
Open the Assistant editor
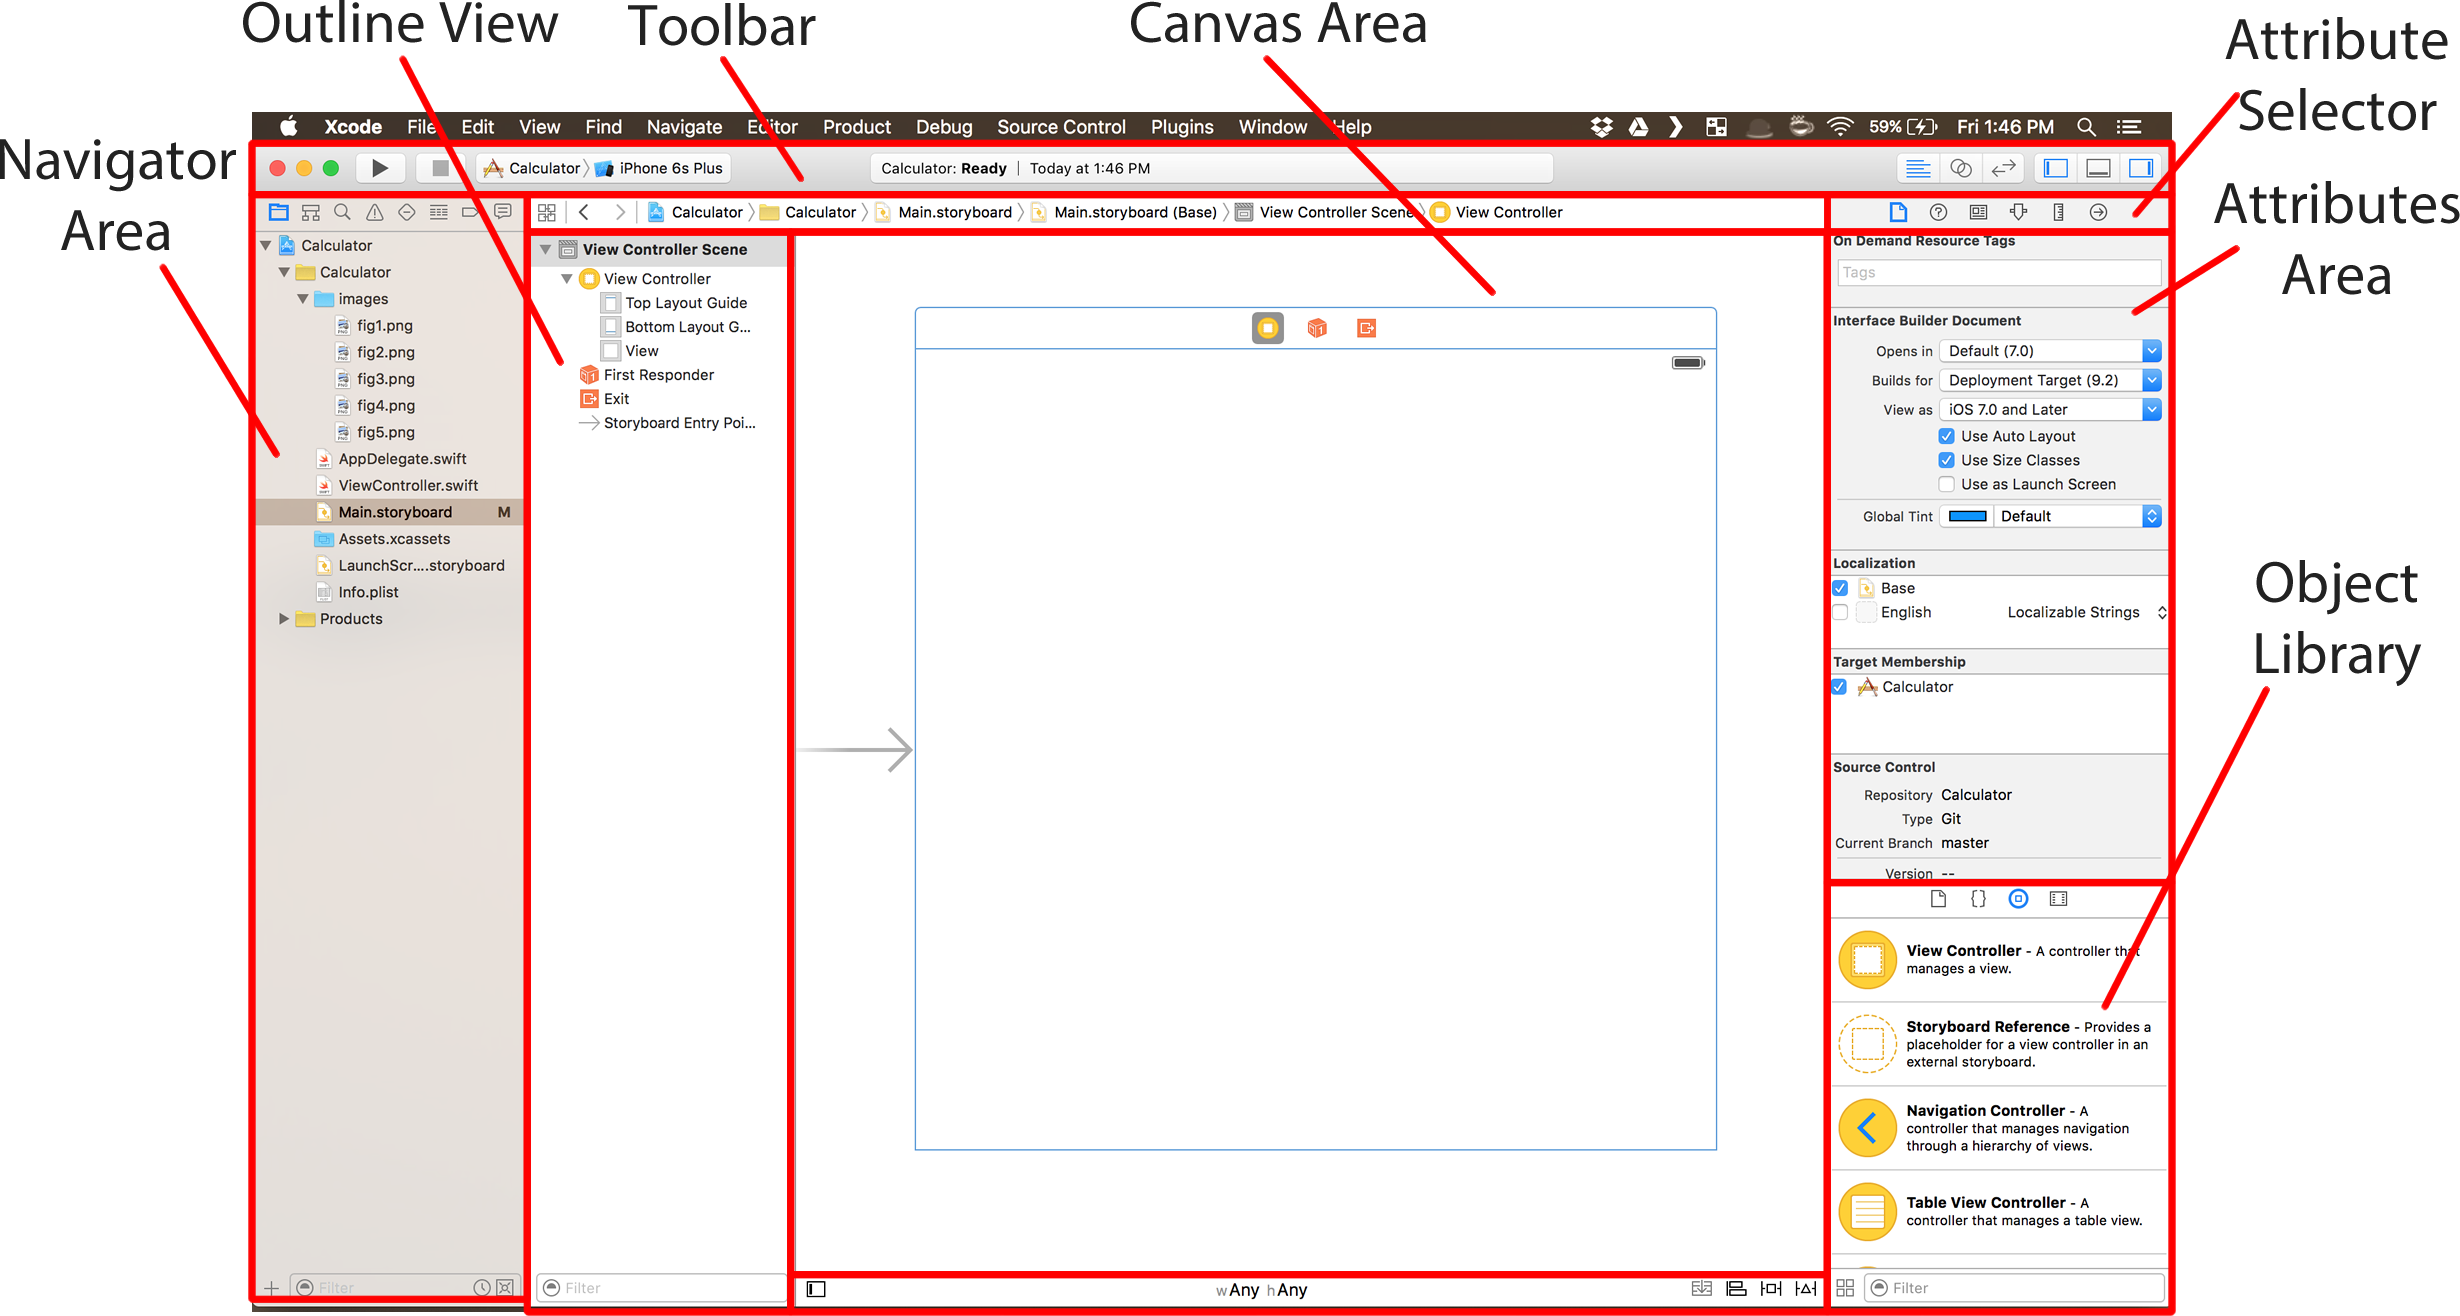tap(1961, 168)
